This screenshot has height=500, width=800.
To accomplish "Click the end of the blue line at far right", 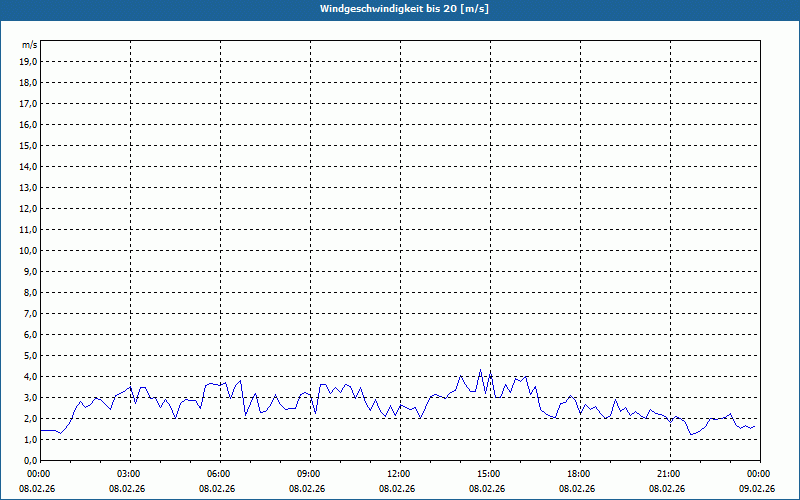I will pos(754,426).
